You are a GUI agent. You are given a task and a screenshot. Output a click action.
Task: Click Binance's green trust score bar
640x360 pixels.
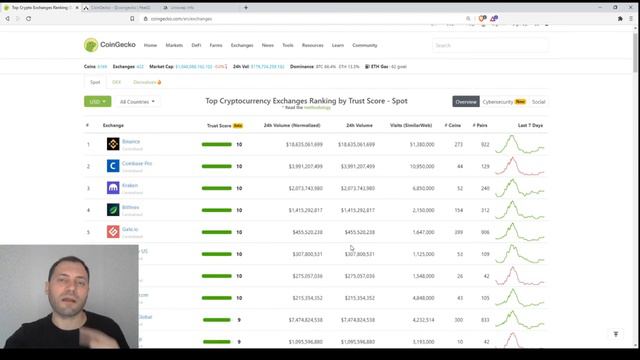tap(217, 144)
